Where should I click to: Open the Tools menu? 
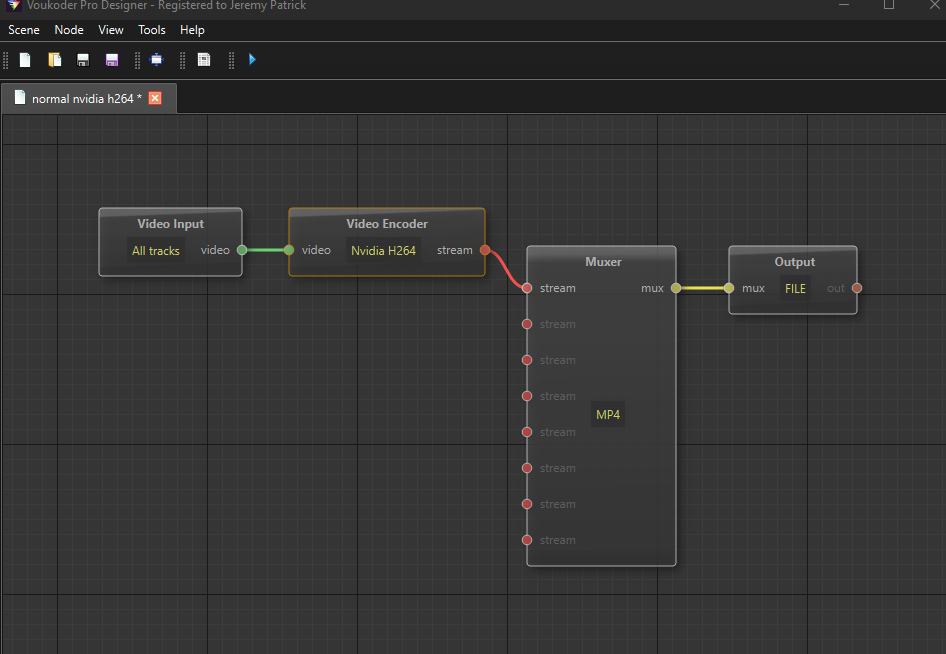coord(152,30)
